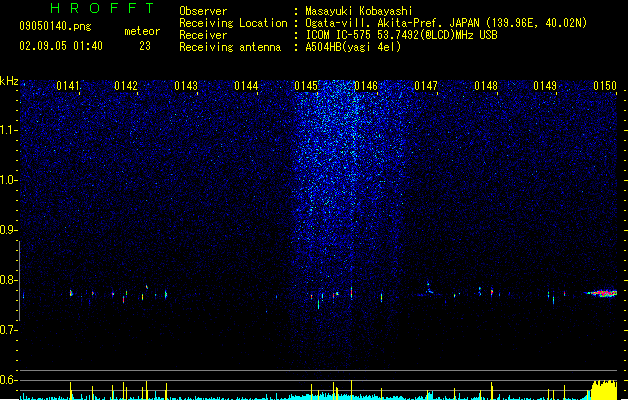Viewport: 629px width, 400px height.
Task: Click the date stamp 02.09.05 01:40
Action: 61,46
